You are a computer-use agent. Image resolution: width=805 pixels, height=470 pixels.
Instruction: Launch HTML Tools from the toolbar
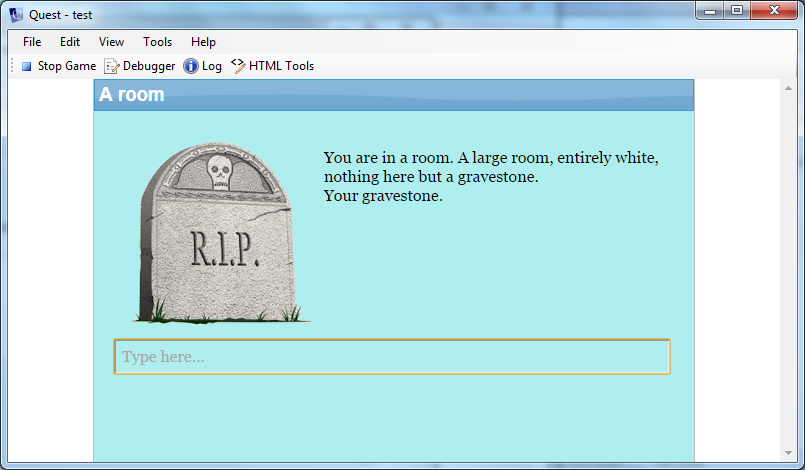tap(238, 66)
